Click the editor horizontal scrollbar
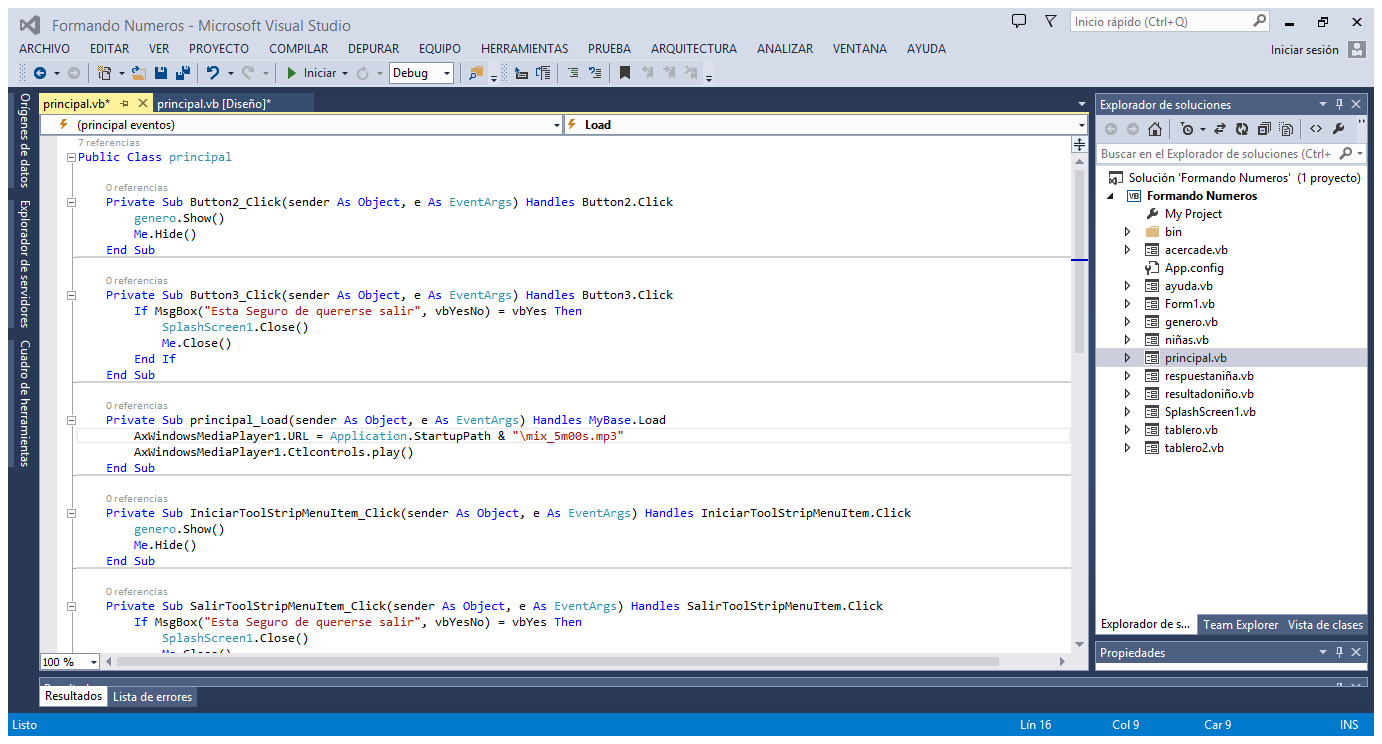Screen dimensions: 1382x744 558,662
